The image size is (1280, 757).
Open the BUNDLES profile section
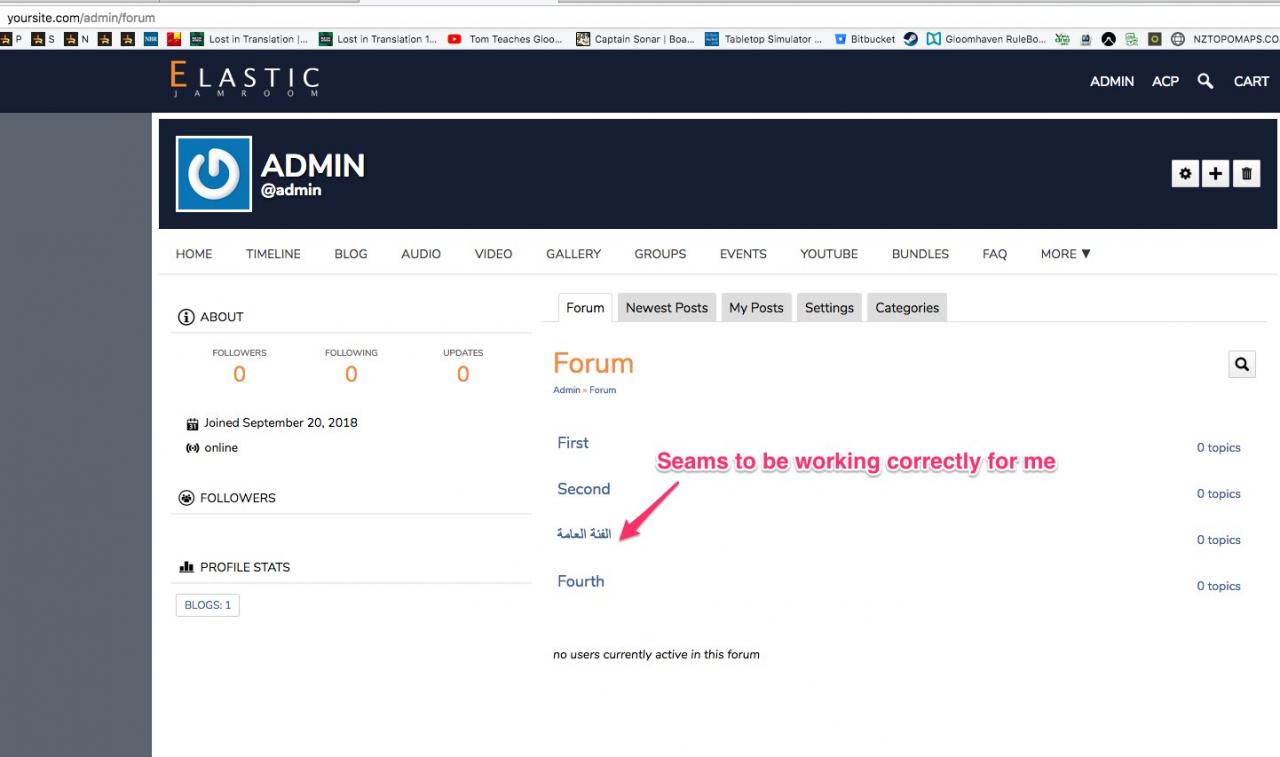pyautogui.click(x=920, y=254)
